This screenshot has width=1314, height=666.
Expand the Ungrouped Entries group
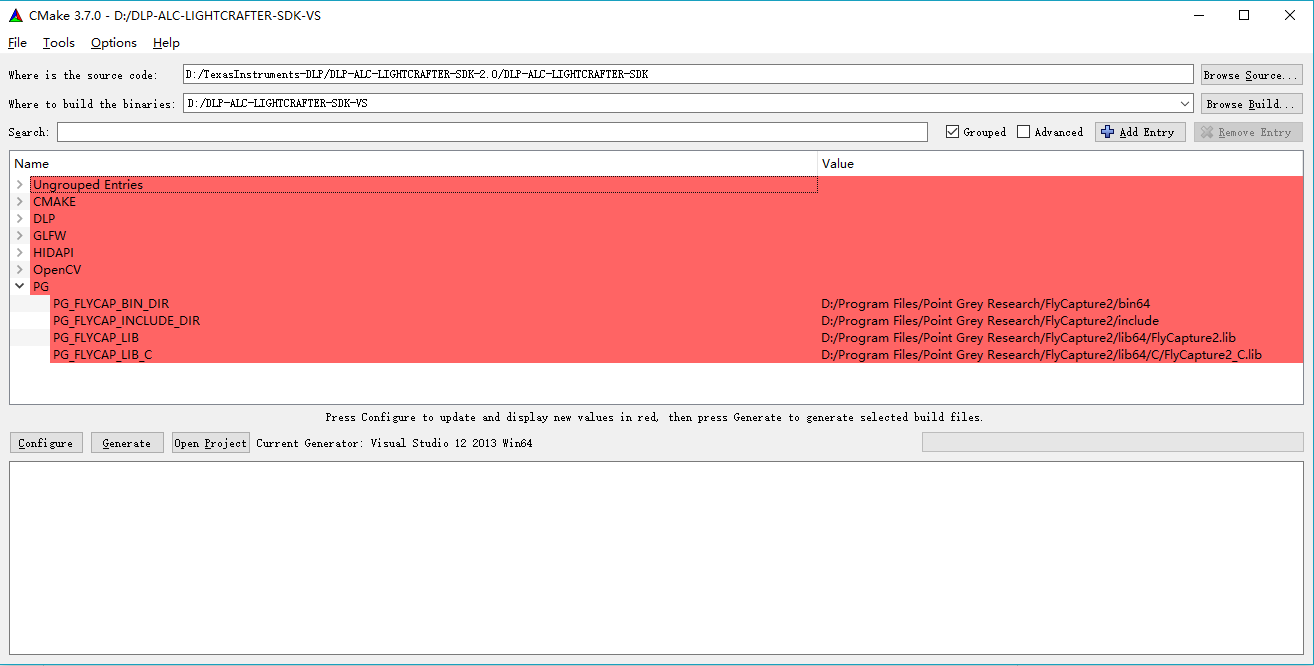(20, 185)
